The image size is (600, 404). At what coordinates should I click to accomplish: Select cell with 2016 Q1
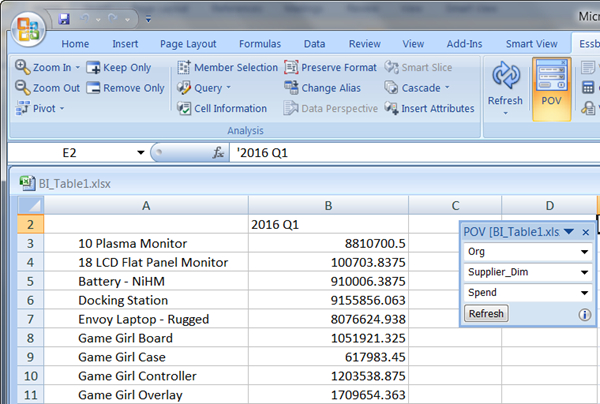[x=328, y=224]
